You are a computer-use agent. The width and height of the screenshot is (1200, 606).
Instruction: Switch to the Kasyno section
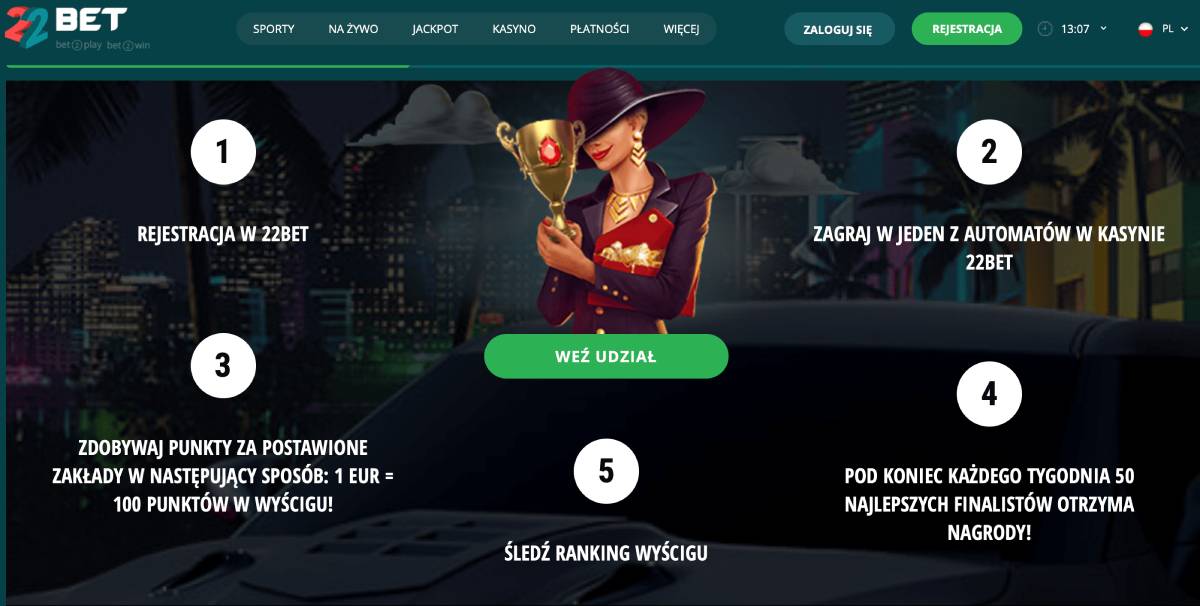(514, 29)
